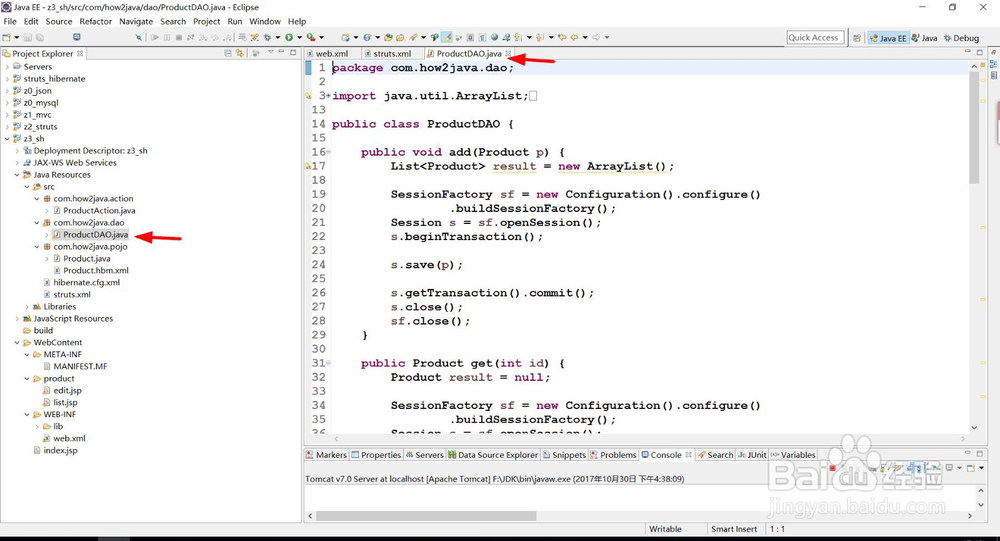This screenshot has height=541, width=1000.
Task: Open the Project menu
Action: 207,21
